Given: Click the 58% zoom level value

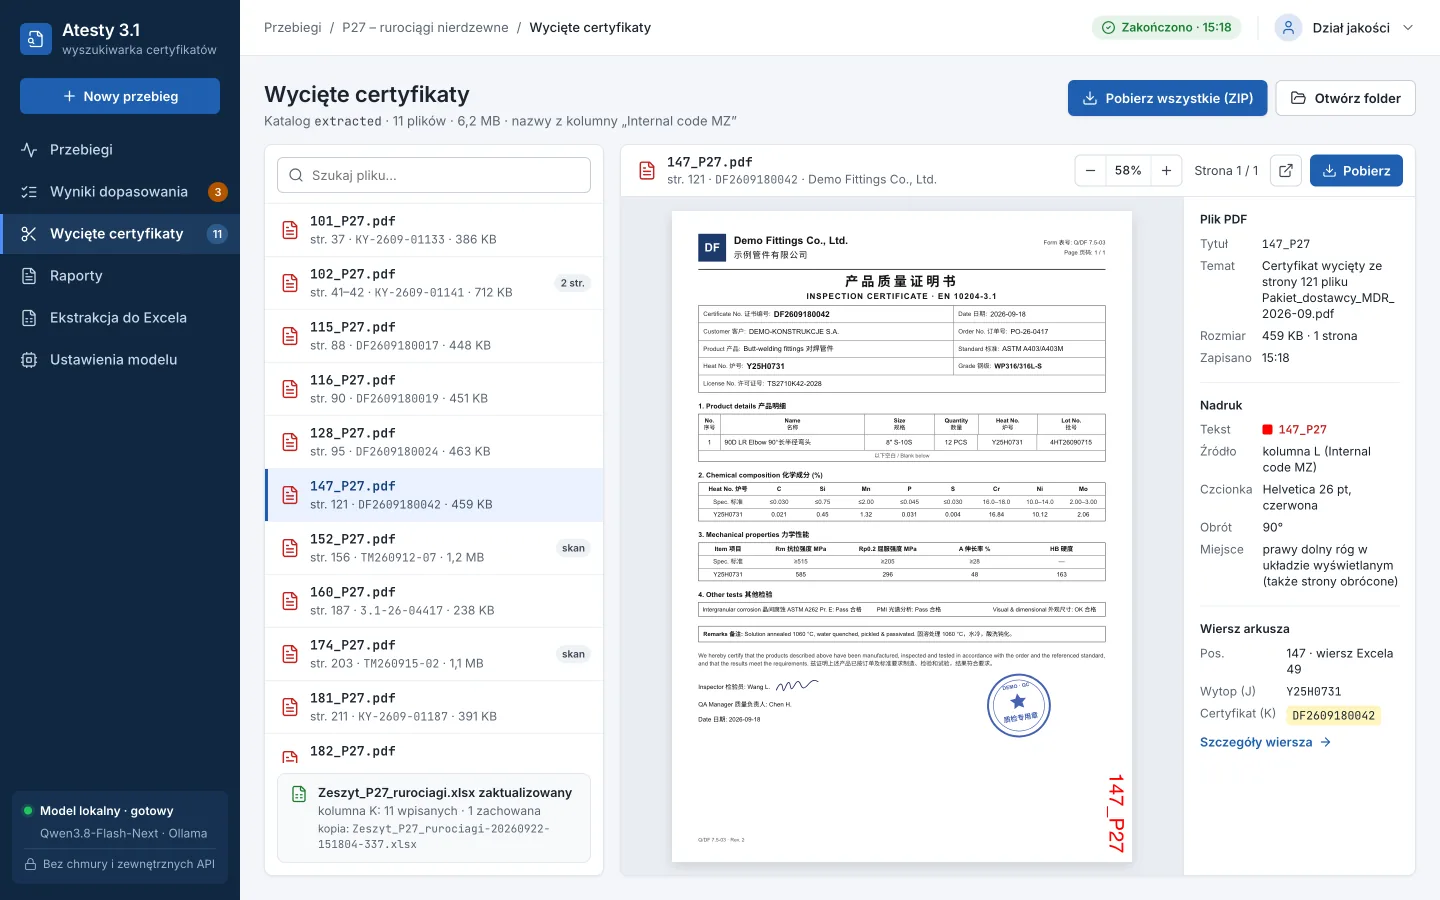Looking at the screenshot, I should (1128, 171).
